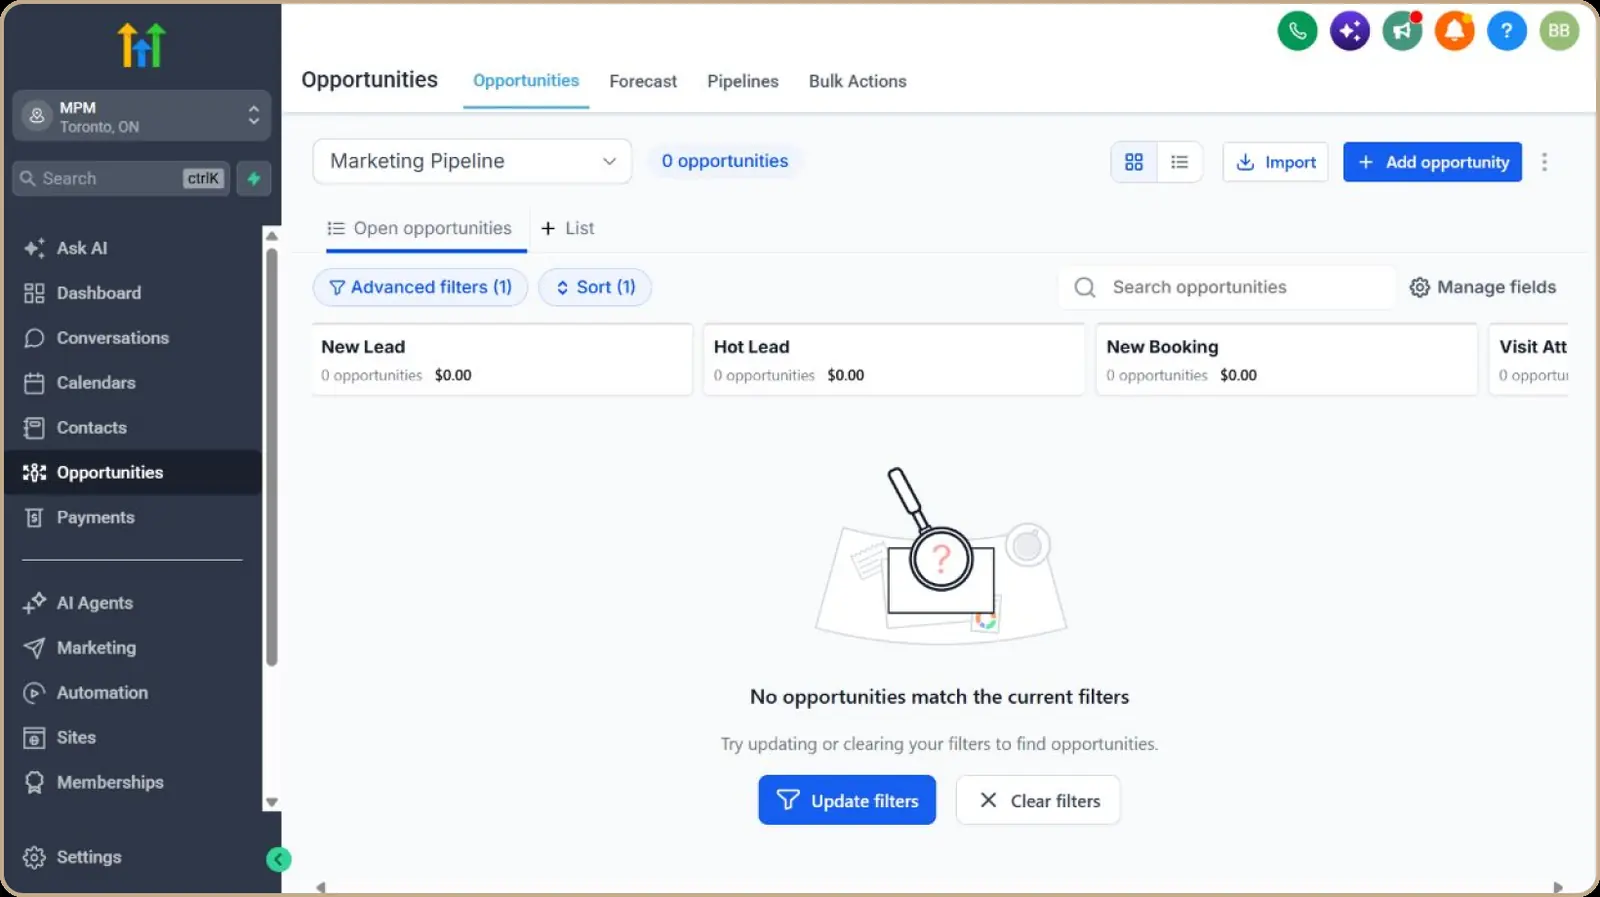This screenshot has height=897, width=1600.
Task: Open the green phone dialer icon
Action: [1297, 31]
